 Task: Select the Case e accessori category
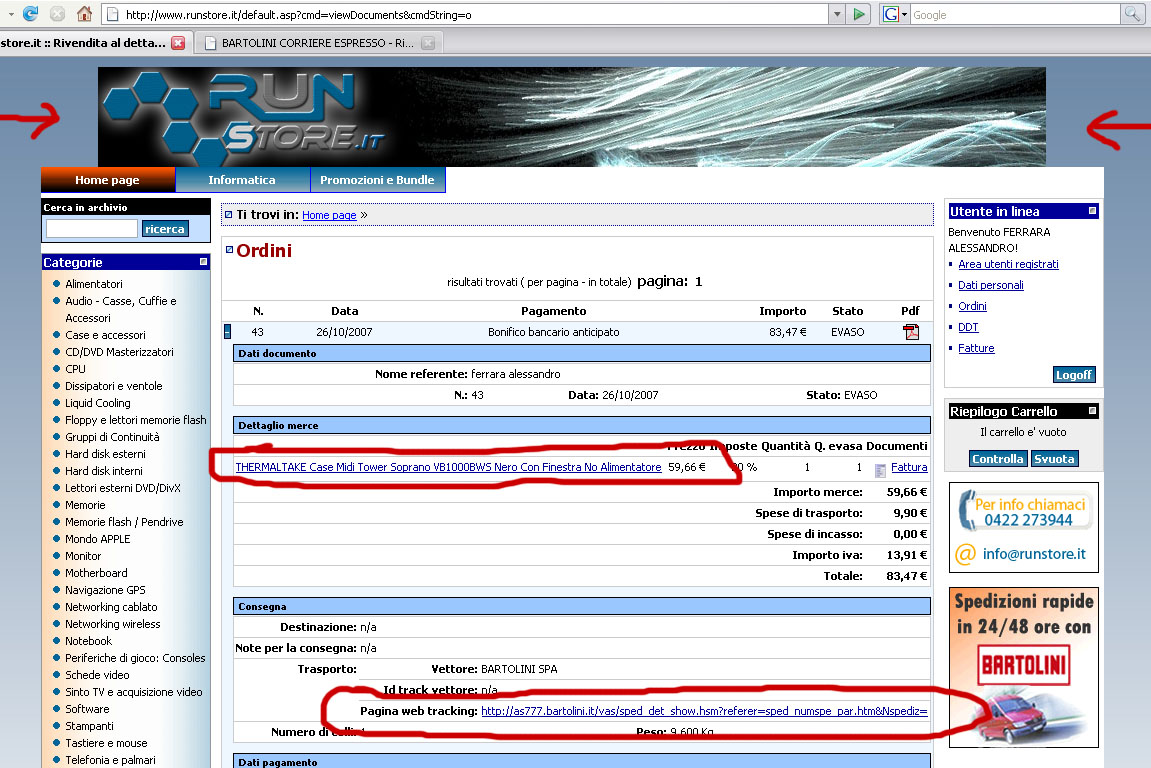[105, 335]
